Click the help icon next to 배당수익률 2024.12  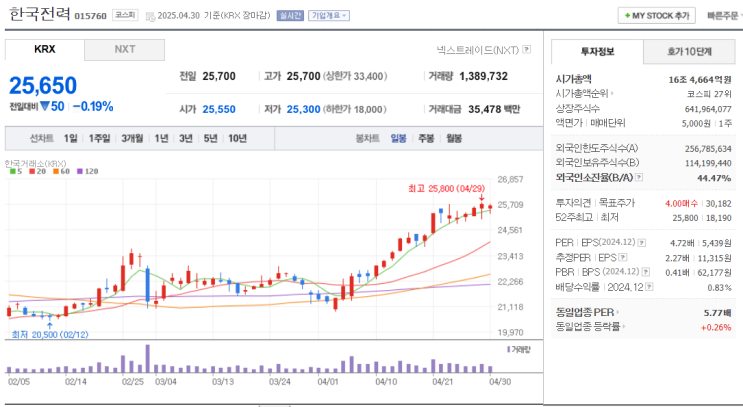tap(650, 287)
